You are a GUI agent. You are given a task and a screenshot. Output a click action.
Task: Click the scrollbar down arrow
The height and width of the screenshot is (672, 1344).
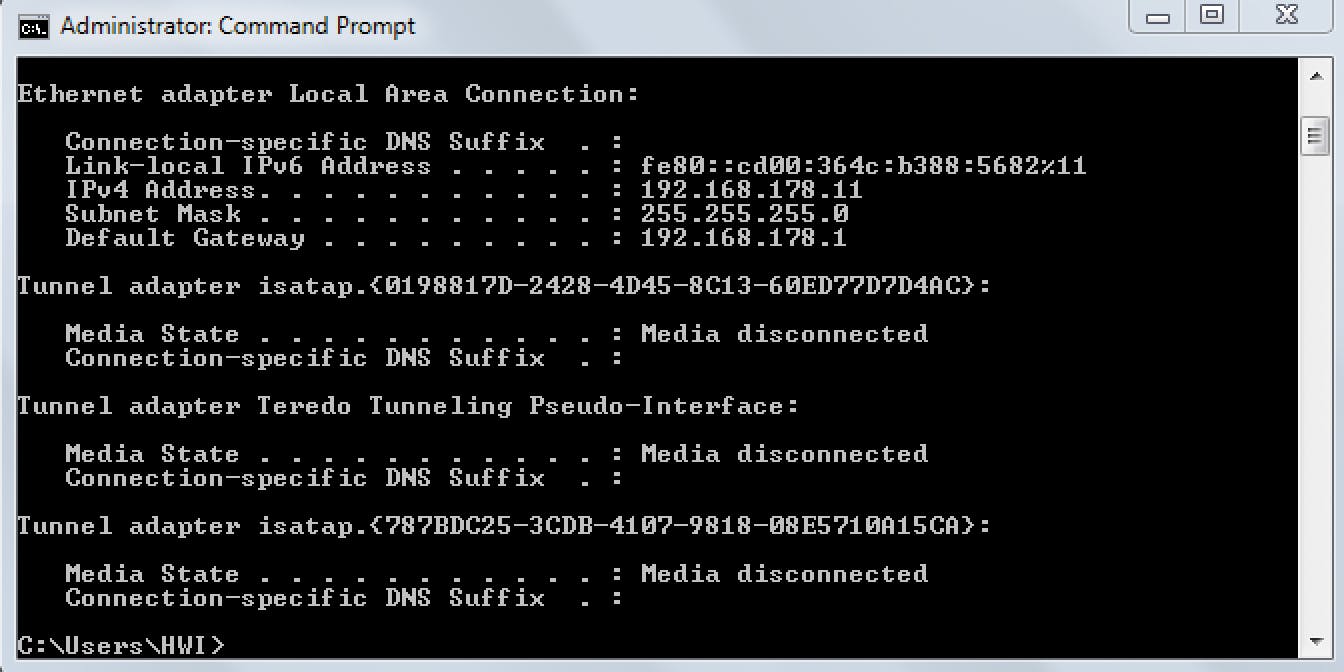pos(1315,640)
